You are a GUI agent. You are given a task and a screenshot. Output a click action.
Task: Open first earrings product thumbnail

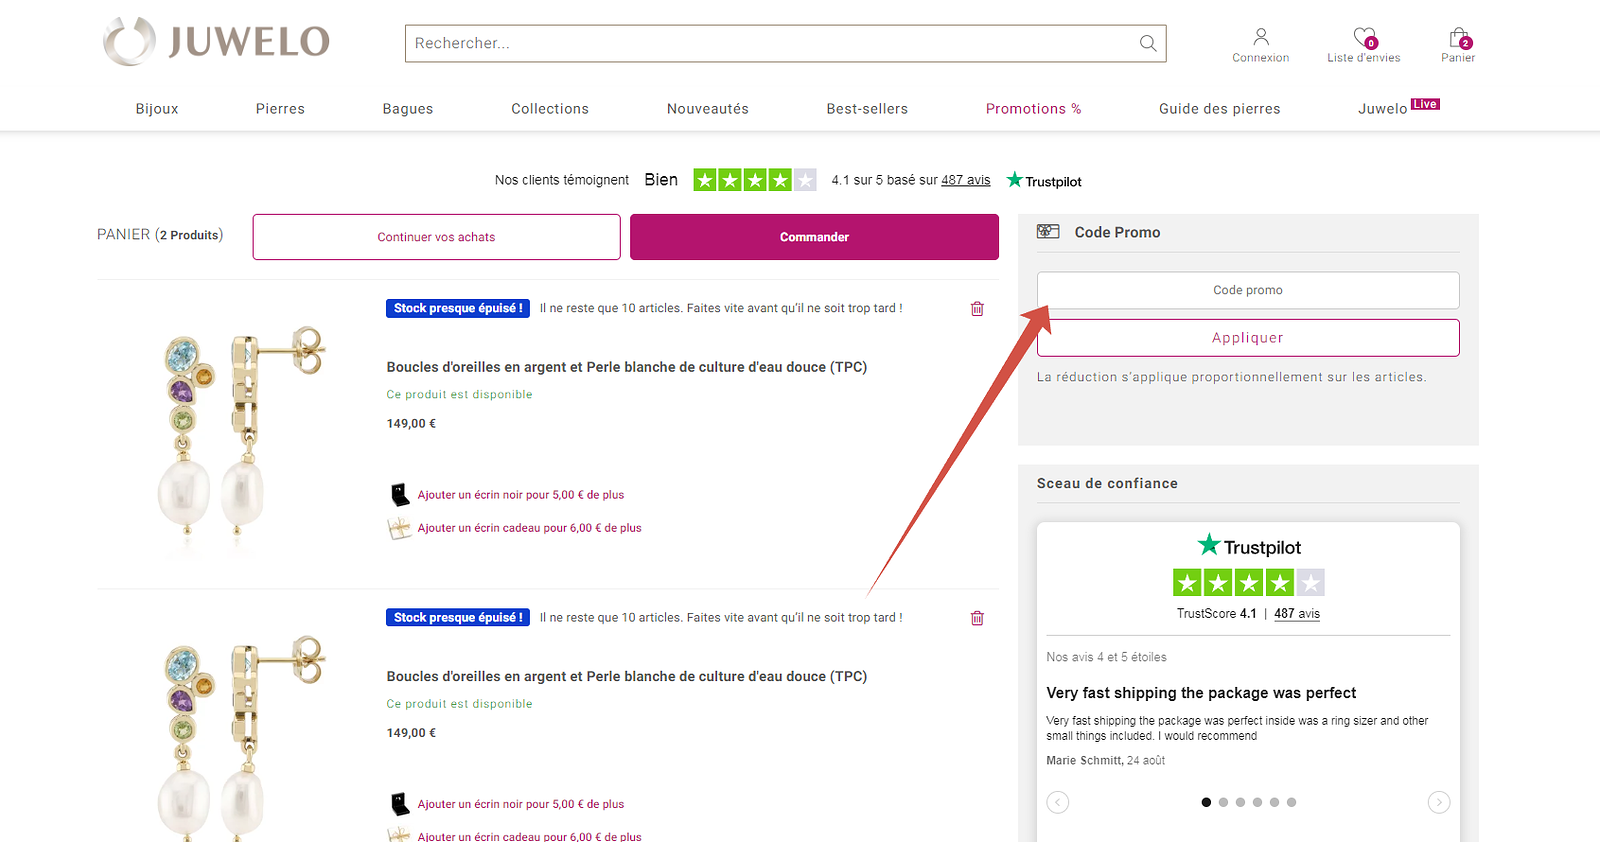241,436
